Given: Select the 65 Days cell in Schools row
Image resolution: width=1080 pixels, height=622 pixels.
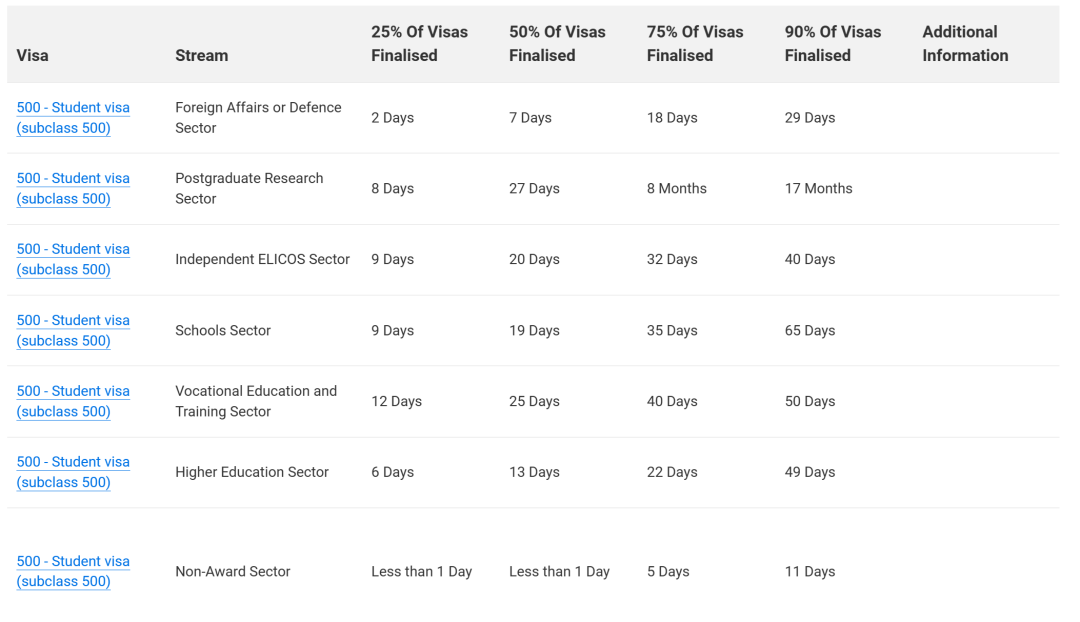Looking at the screenshot, I should [810, 331].
